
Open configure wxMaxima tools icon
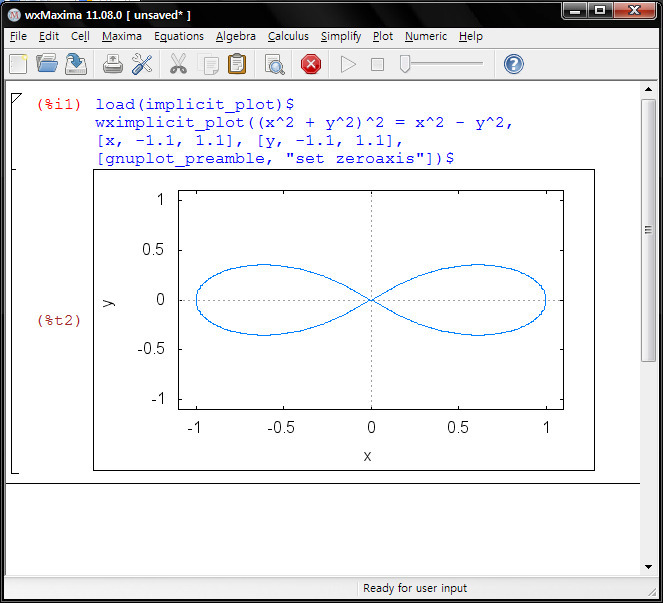tap(142, 64)
